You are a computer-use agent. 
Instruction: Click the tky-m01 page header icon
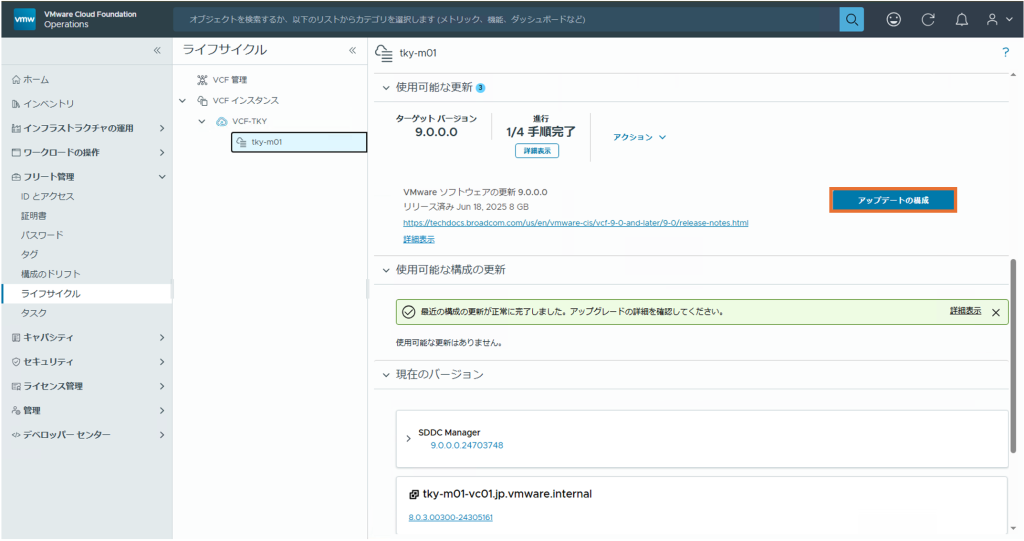click(x=384, y=53)
